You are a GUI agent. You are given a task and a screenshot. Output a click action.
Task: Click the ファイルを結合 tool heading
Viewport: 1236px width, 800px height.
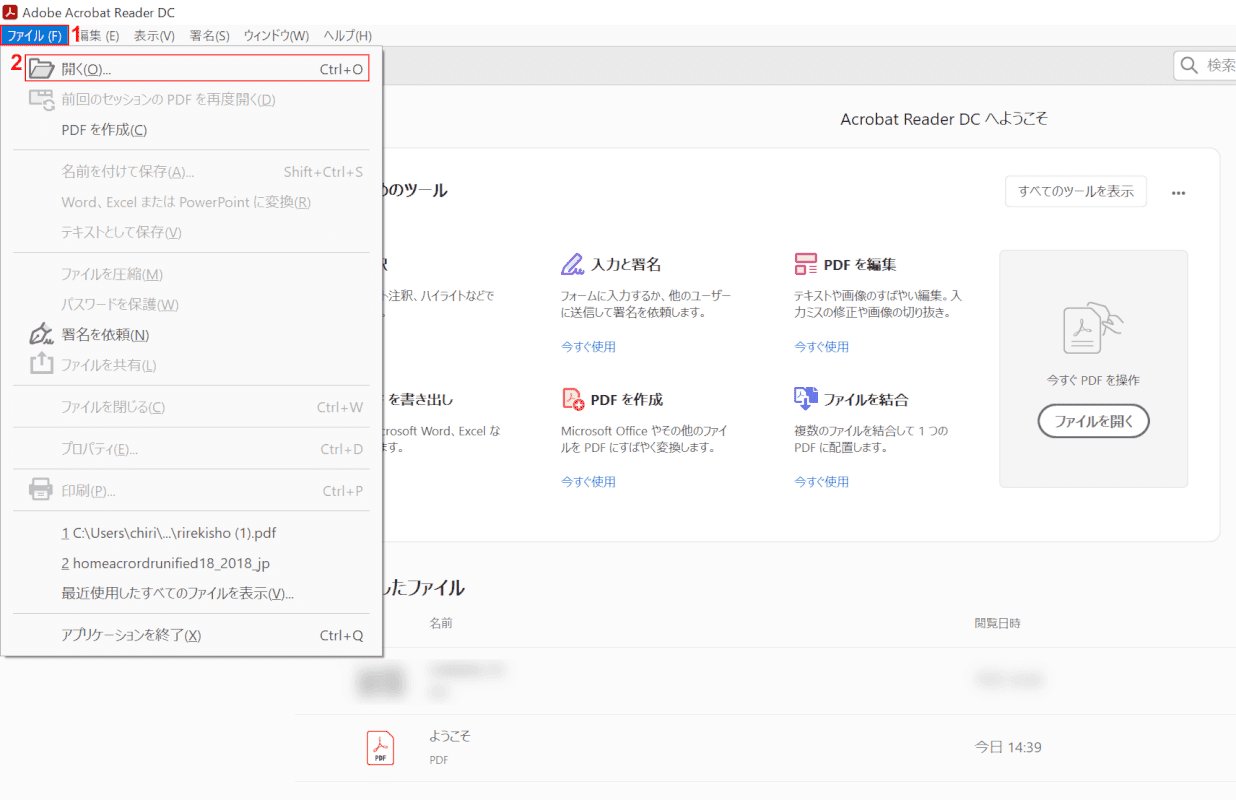pyautogui.click(x=866, y=400)
